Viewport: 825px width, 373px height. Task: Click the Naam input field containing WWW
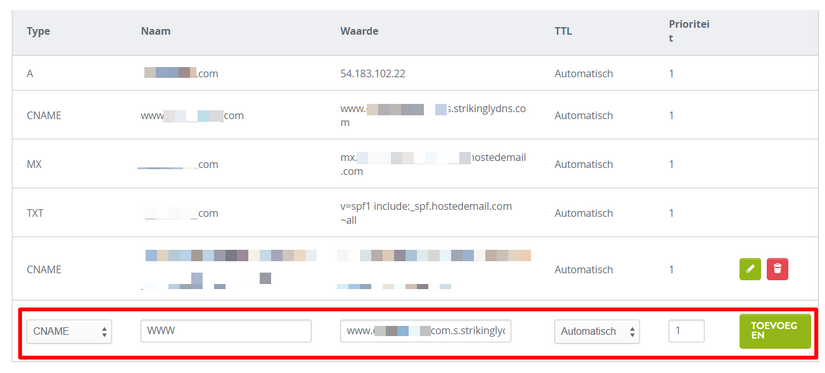pos(226,331)
